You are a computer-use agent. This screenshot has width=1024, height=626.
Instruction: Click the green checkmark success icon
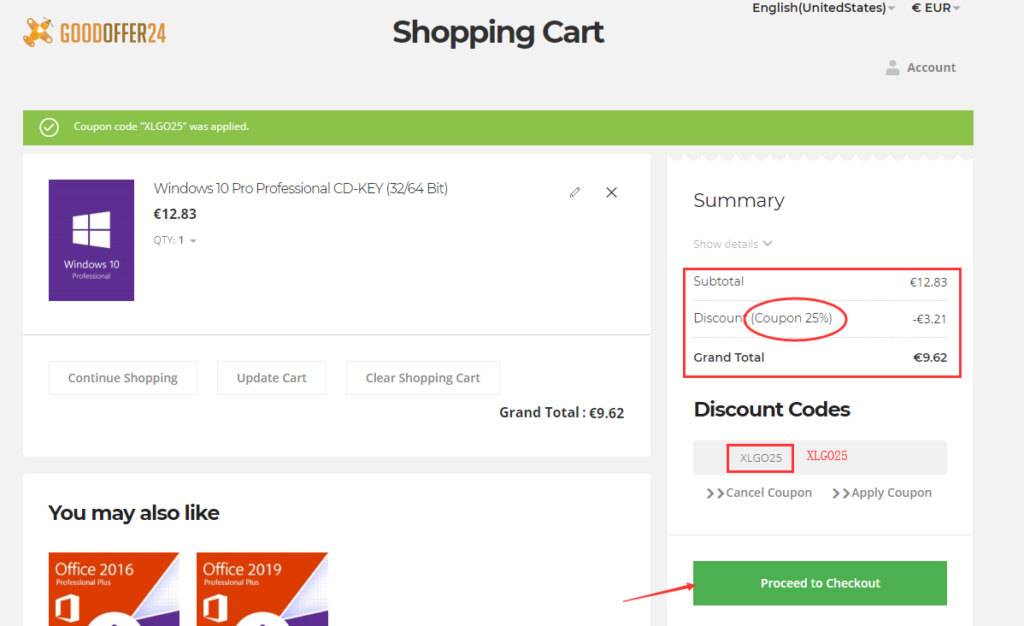[x=48, y=127]
